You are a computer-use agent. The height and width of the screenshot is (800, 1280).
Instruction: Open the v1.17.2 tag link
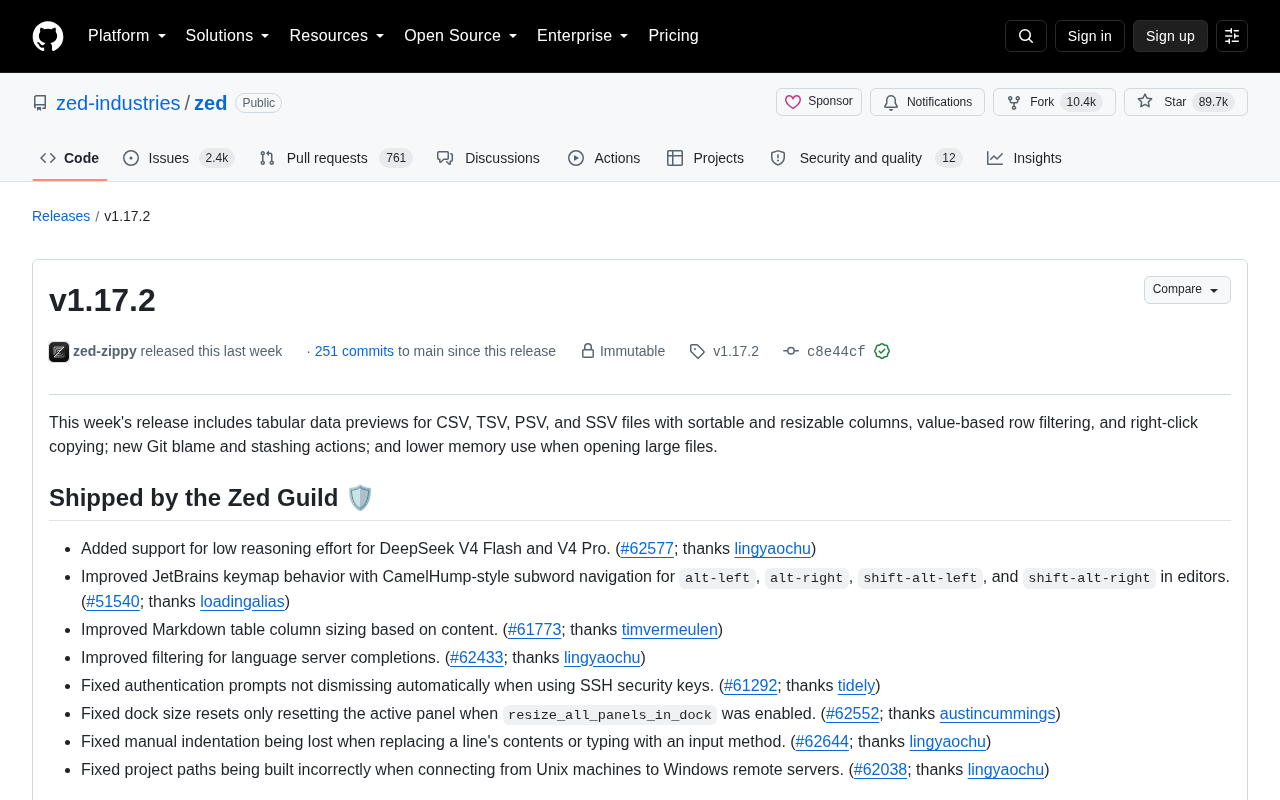(x=736, y=351)
